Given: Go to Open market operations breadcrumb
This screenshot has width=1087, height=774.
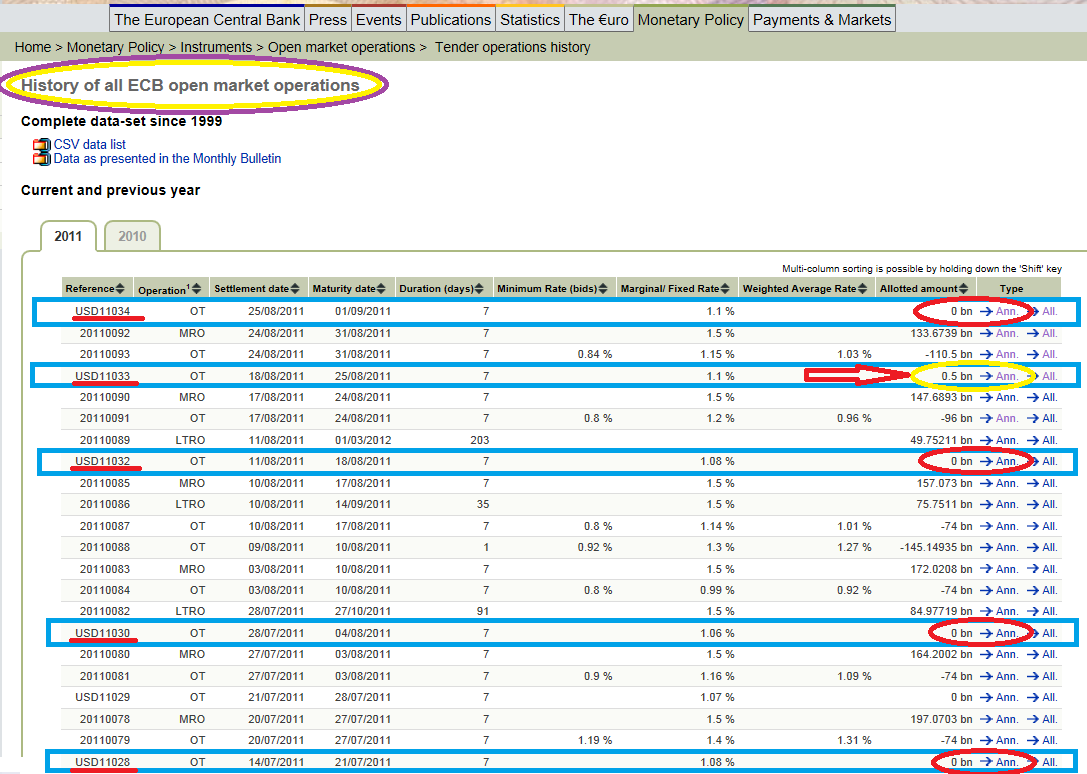Looking at the screenshot, I should pos(342,47).
